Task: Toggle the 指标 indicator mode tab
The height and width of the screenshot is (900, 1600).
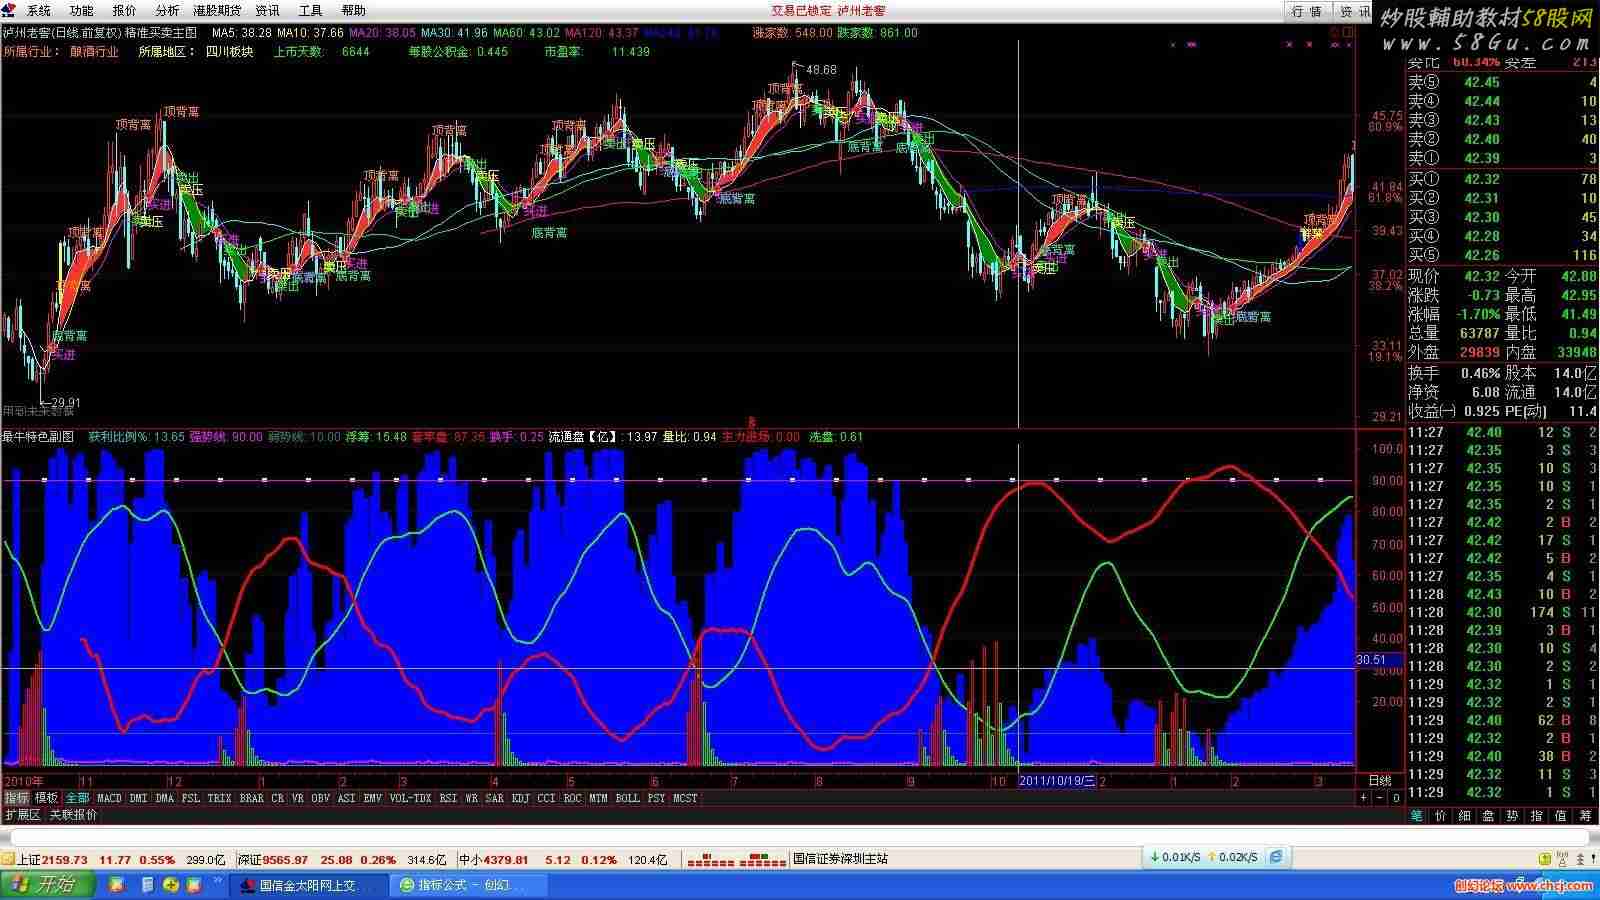Action: coord(16,798)
